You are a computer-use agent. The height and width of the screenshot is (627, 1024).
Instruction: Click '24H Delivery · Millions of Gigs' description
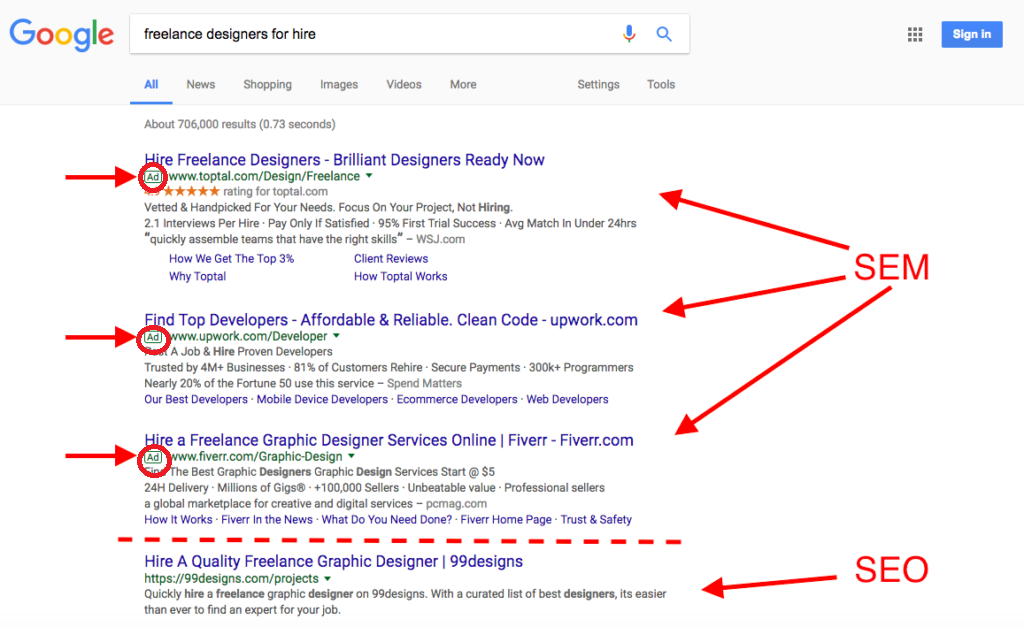click(x=374, y=487)
